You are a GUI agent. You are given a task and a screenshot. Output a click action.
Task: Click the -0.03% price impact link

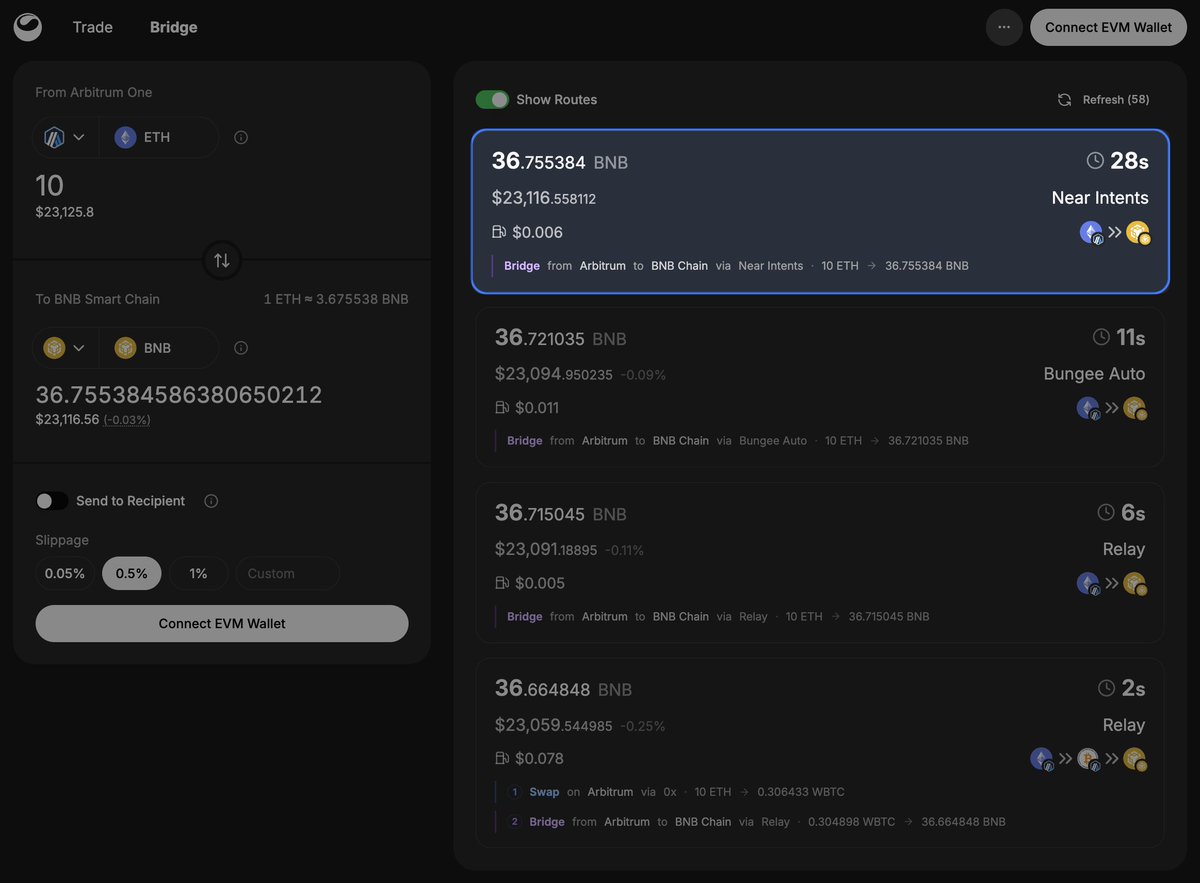click(x=127, y=420)
